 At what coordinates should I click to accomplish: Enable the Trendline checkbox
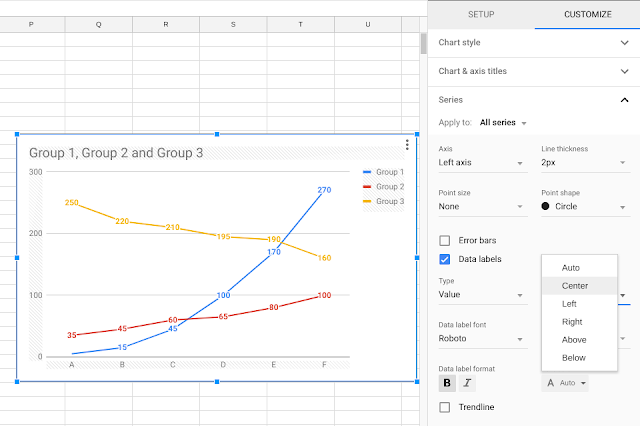(x=444, y=407)
